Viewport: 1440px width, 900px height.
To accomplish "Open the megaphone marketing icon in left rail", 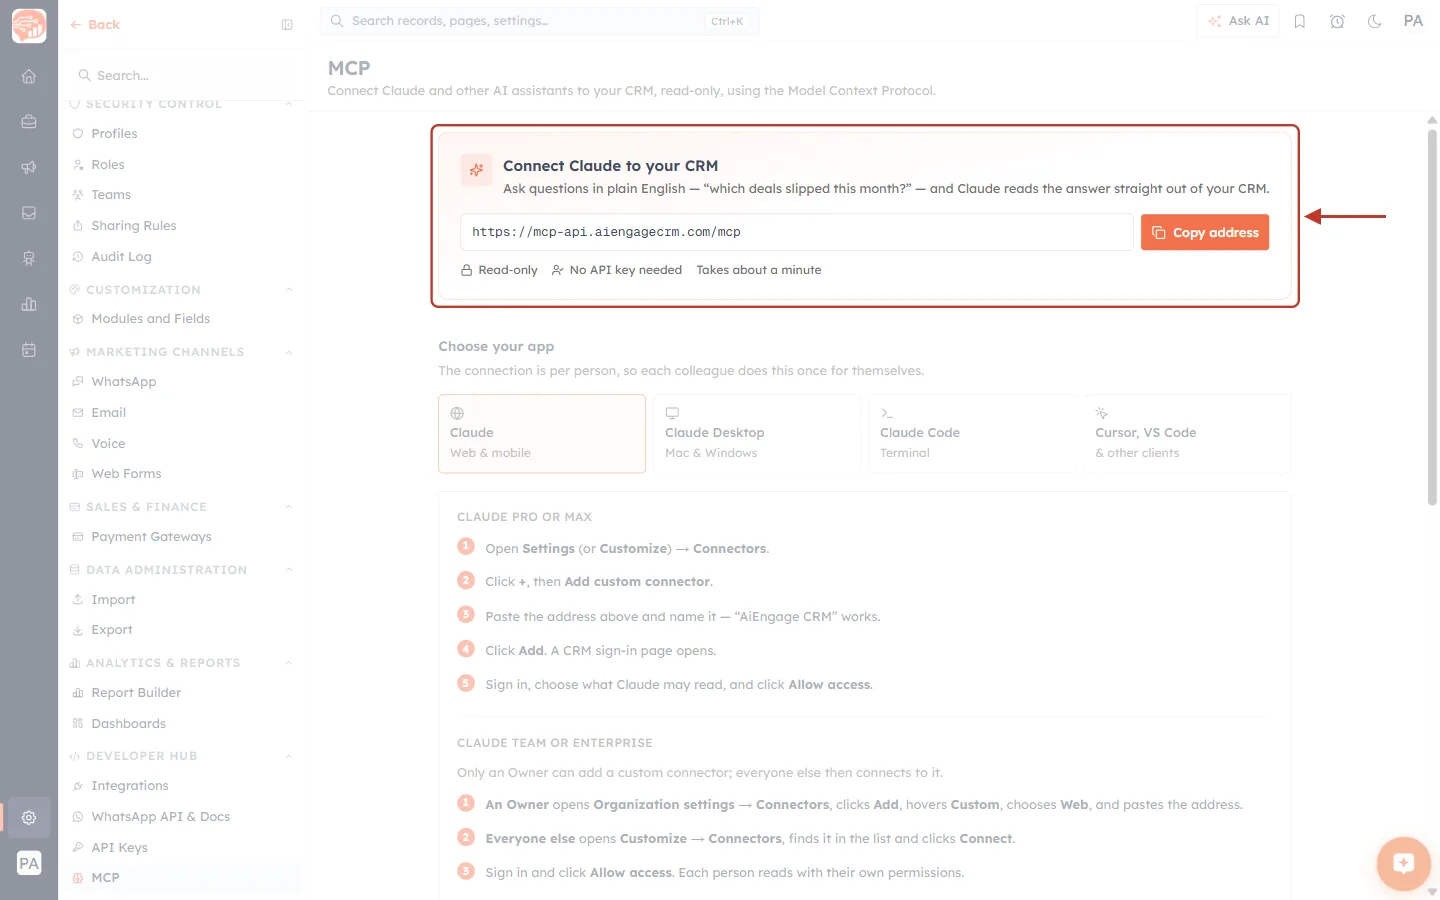I will point(29,167).
